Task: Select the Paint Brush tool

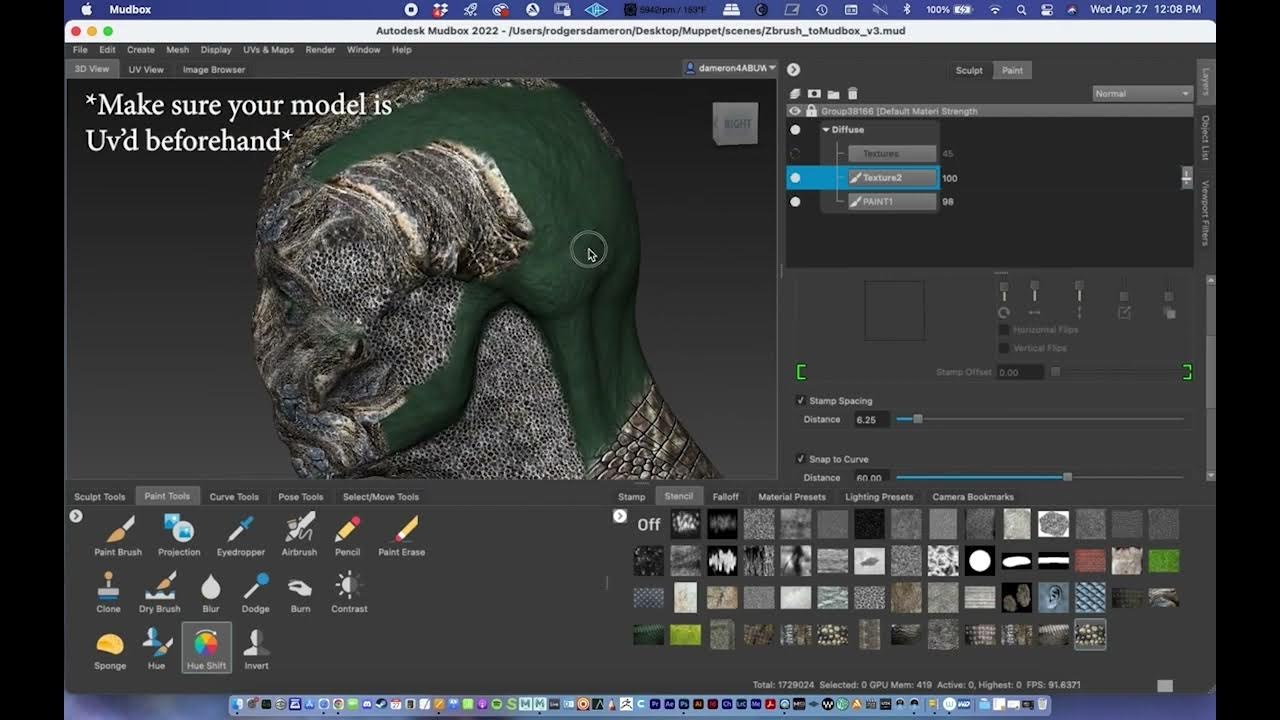Action: click(x=118, y=535)
